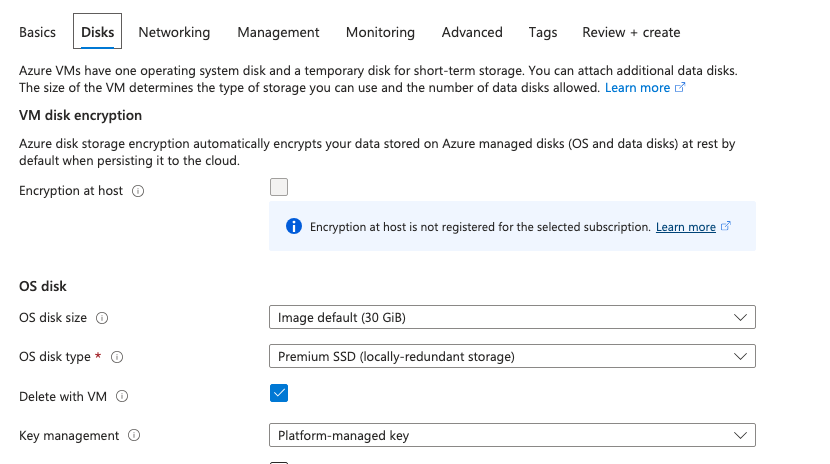Expand the OS disk type dropdown
Viewport: 830px width, 464px height.
(512, 357)
